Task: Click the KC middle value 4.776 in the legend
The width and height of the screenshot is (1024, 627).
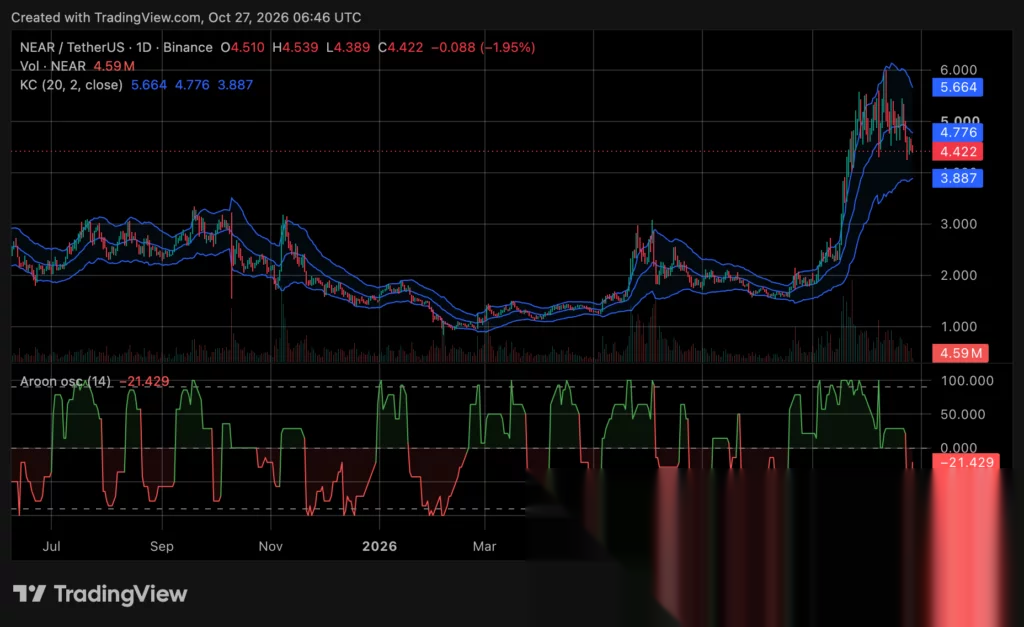Action: click(192, 85)
